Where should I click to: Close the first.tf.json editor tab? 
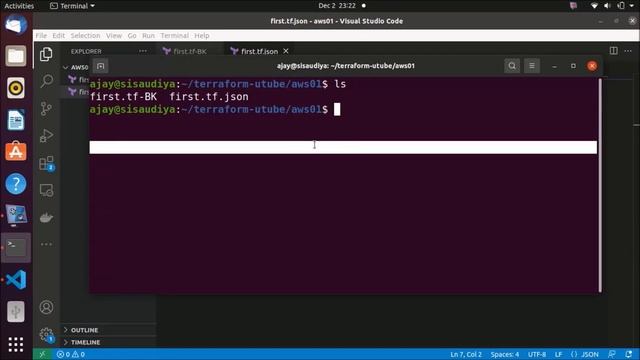tap(286, 51)
